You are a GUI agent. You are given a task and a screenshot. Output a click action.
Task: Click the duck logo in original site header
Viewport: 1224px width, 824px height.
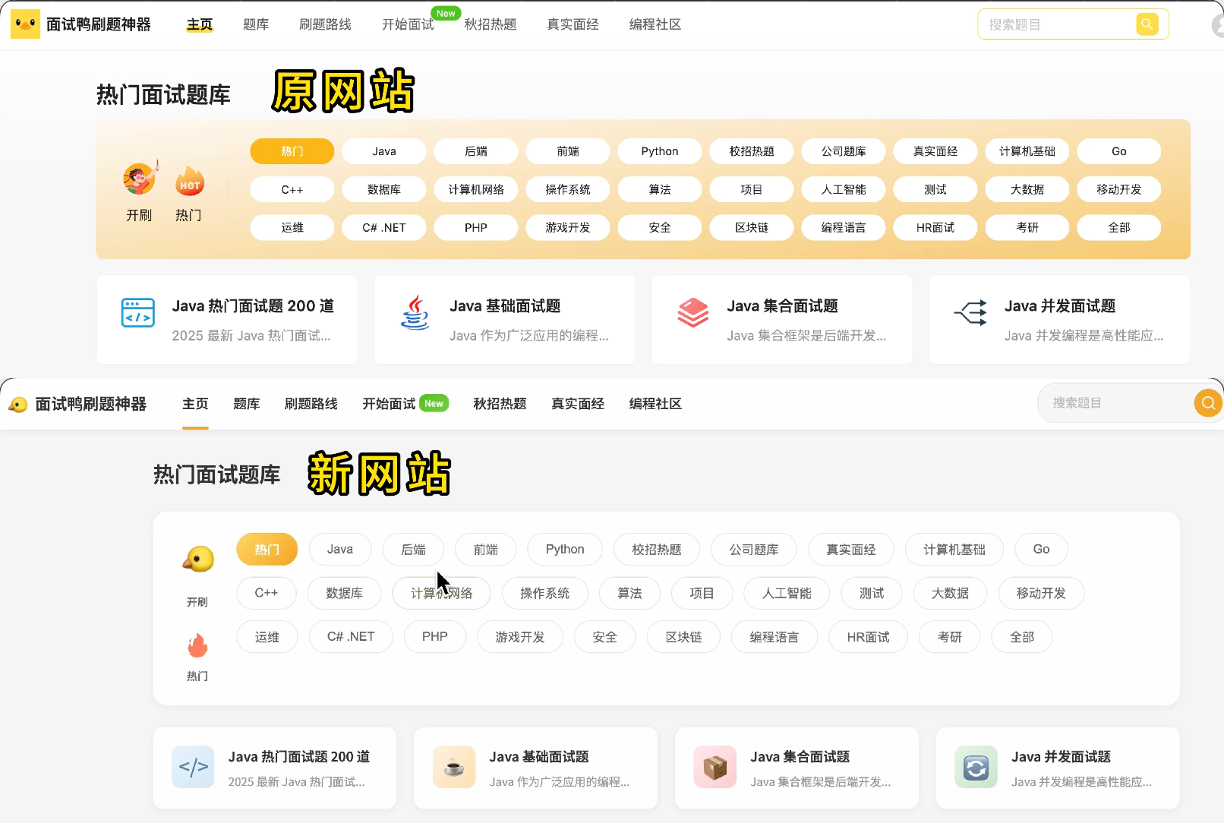(x=25, y=24)
